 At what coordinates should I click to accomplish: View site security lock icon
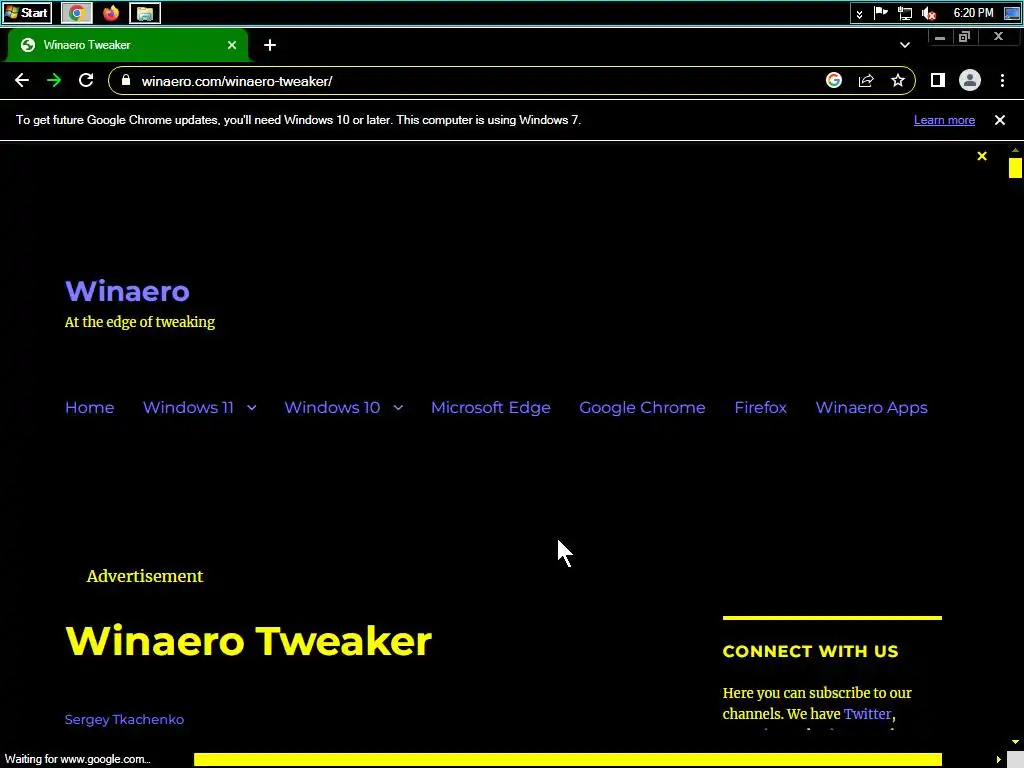pyautogui.click(x=126, y=80)
